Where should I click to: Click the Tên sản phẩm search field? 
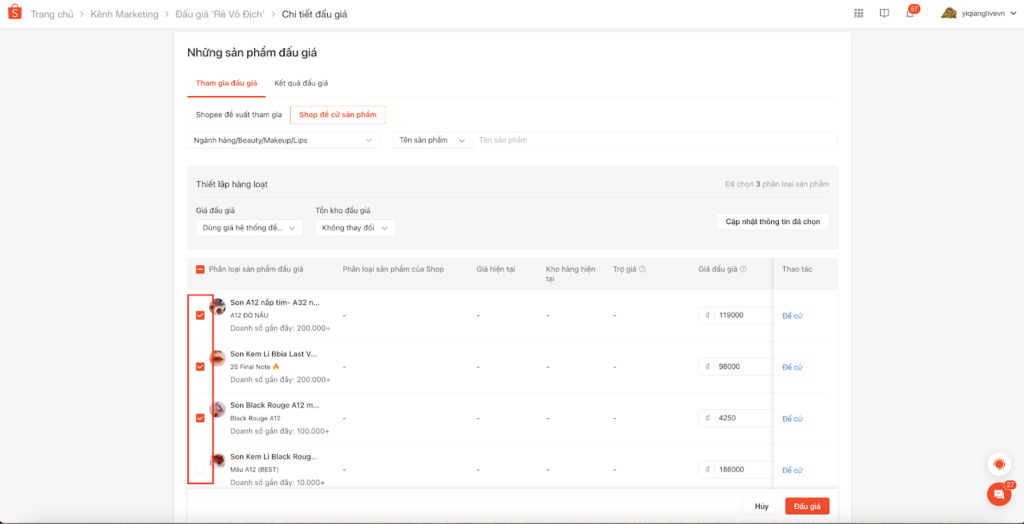(655, 141)
